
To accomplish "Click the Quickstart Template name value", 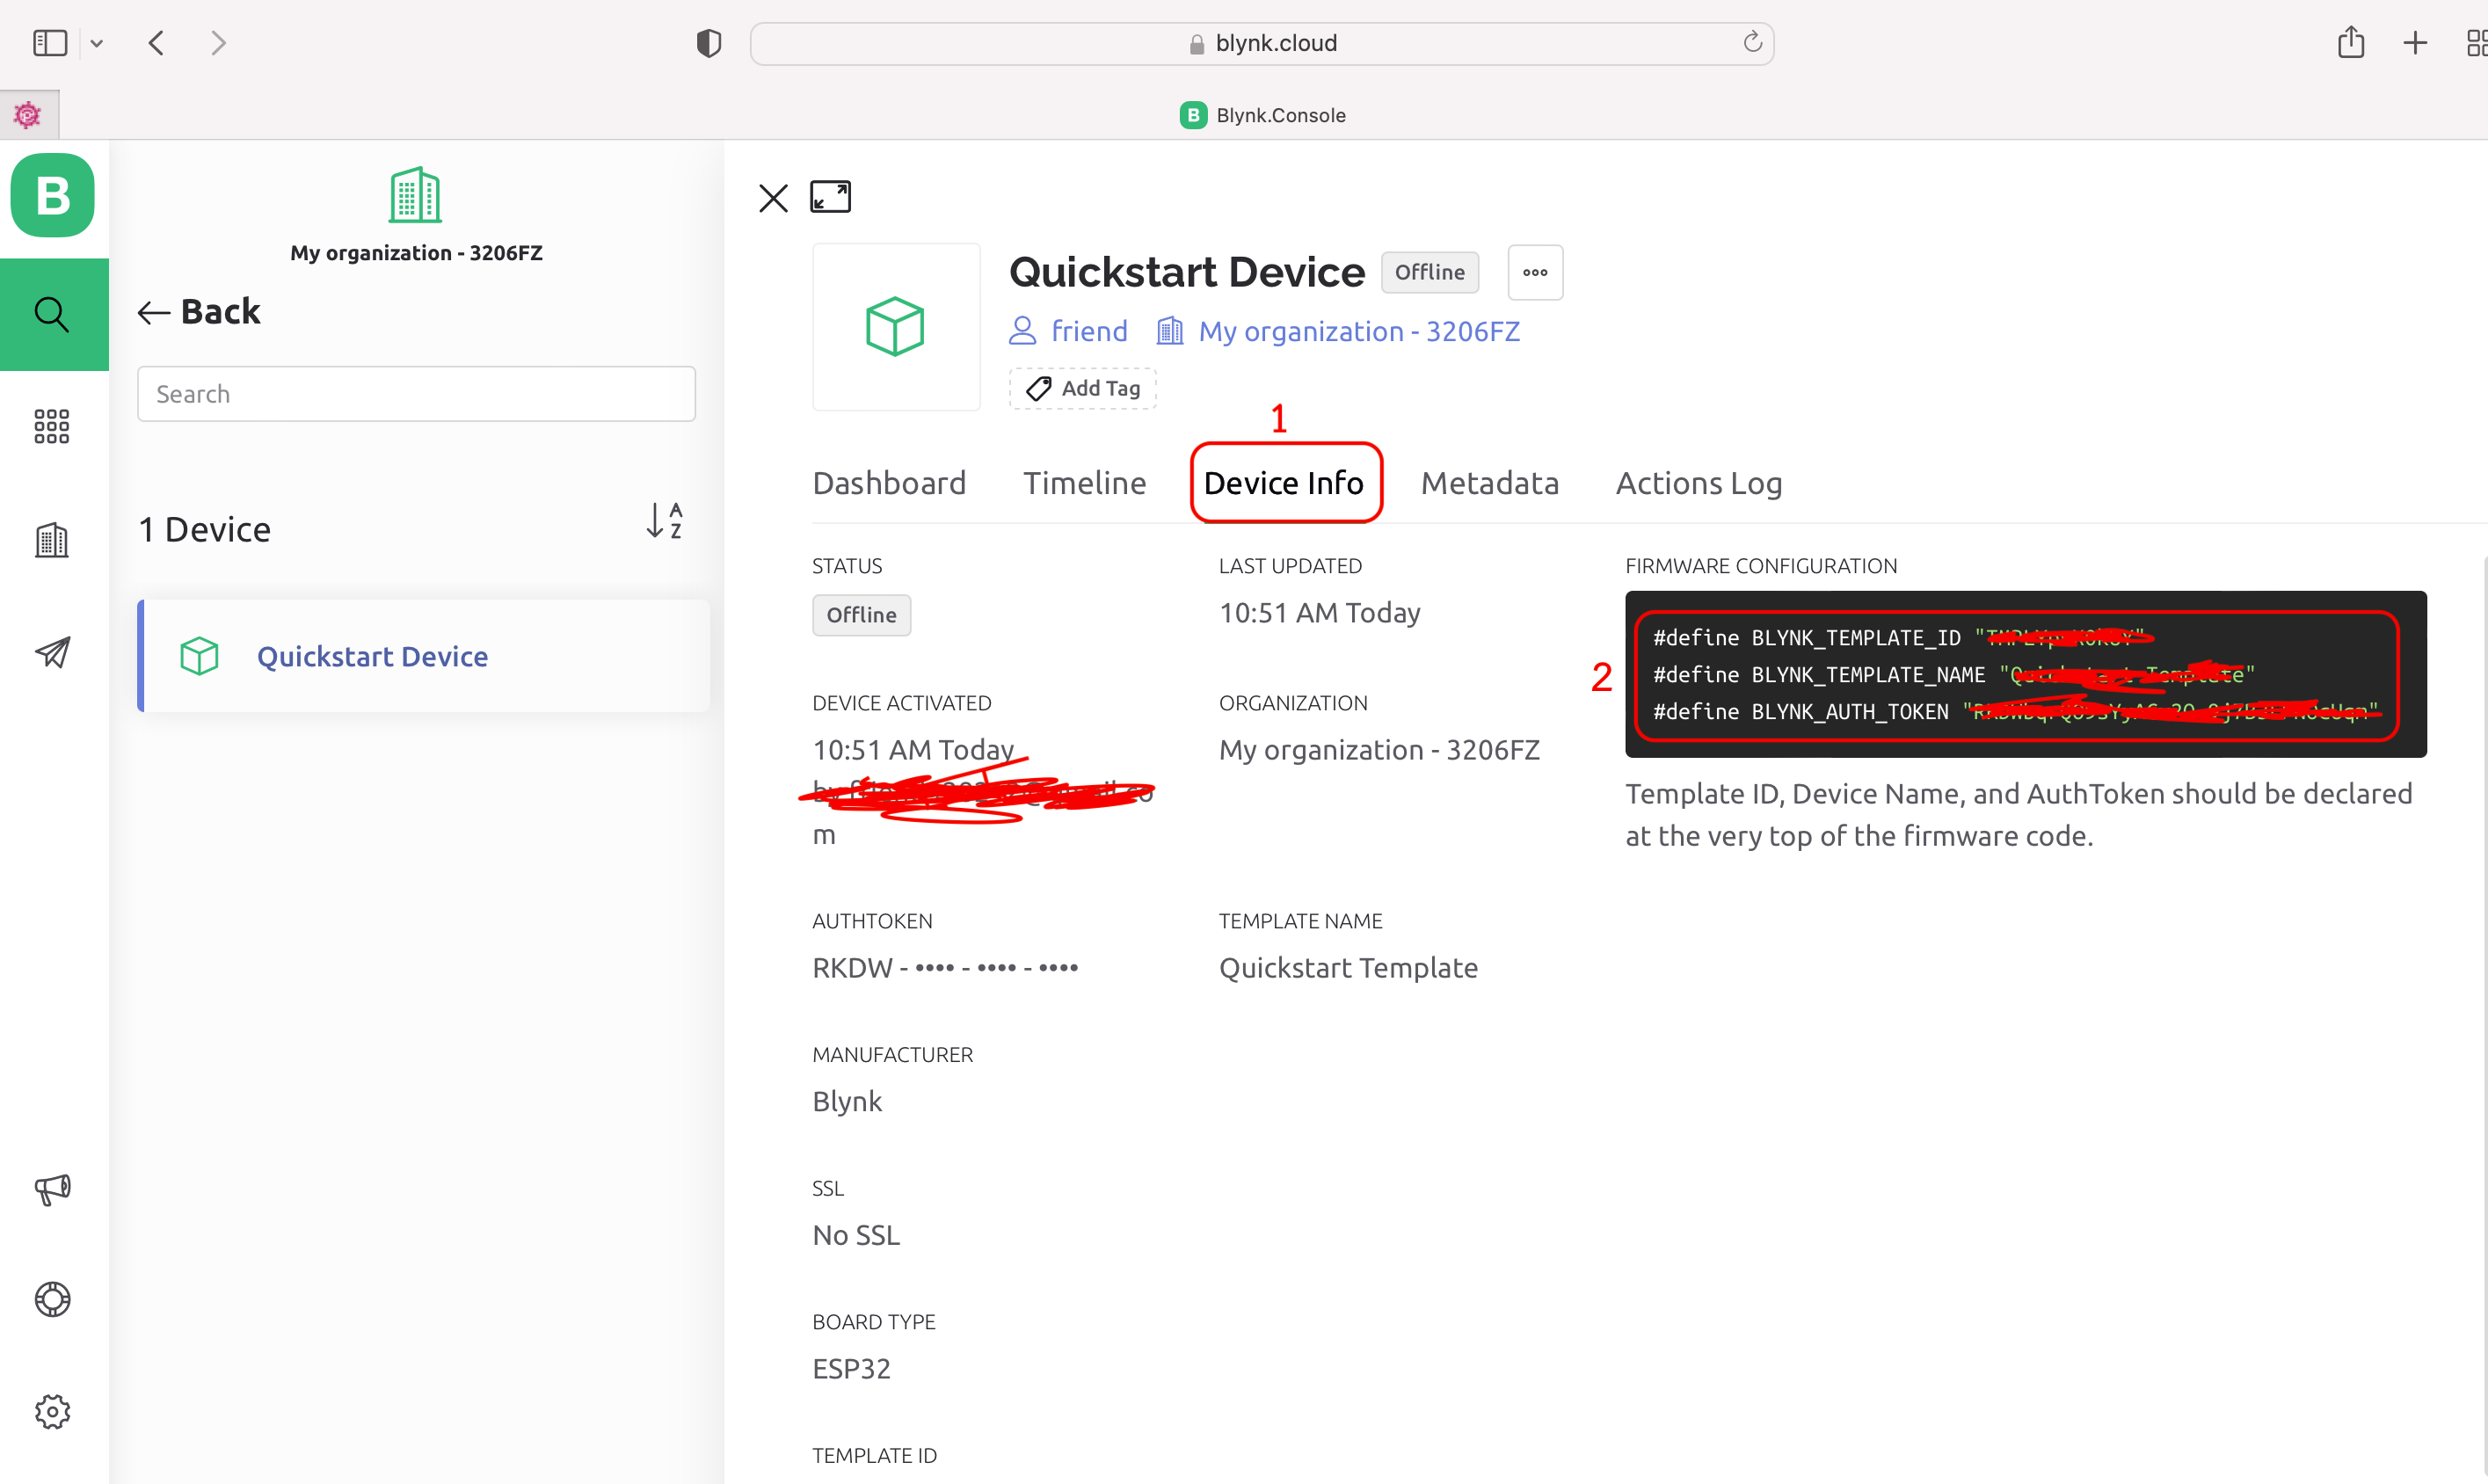I will tap(1348, 968).
